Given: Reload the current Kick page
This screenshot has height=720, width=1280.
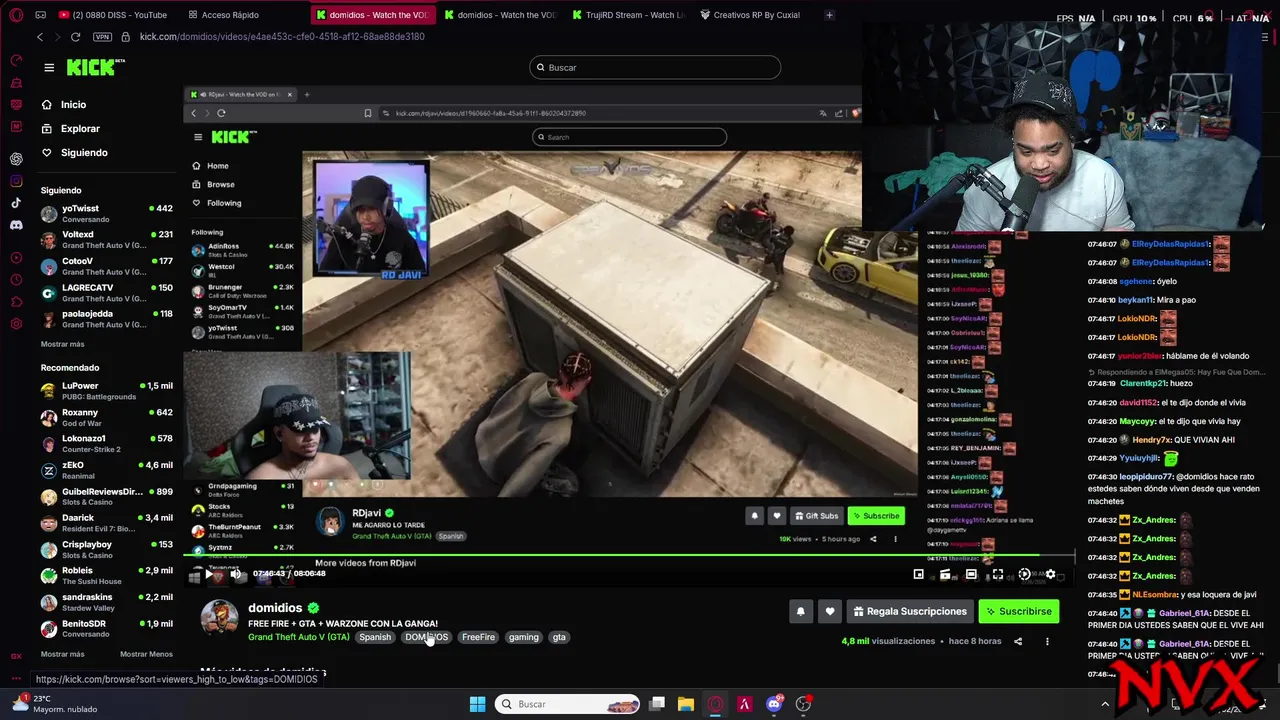Looking at the screenshot, I should coord(75,37).
